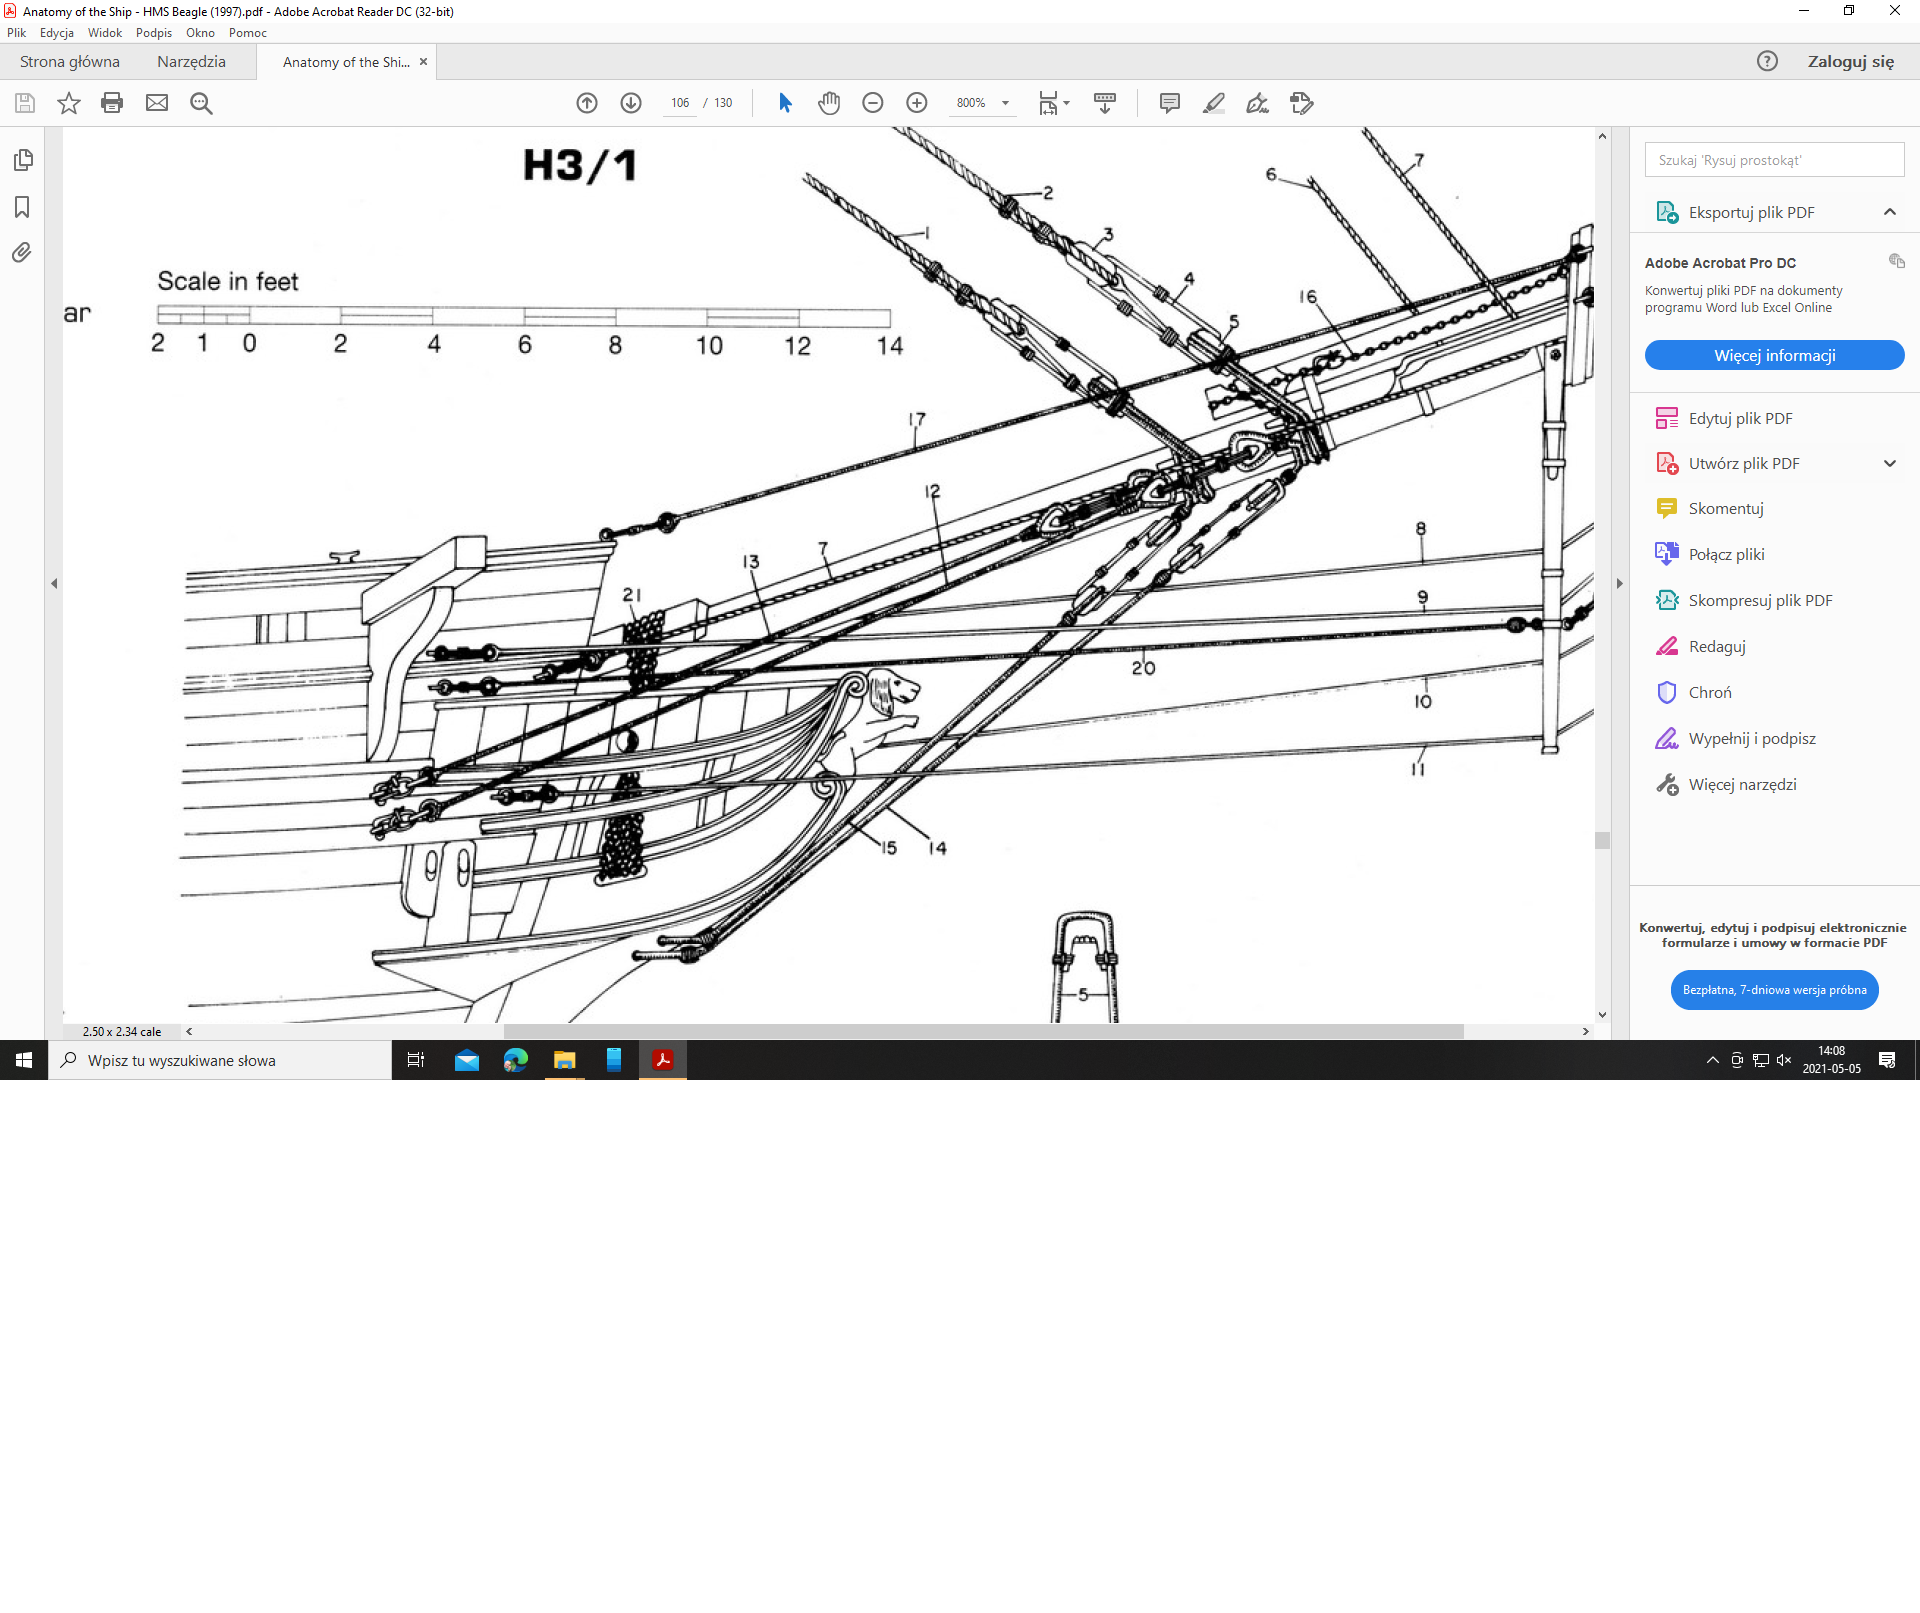Viewport: 1920px width, 1613px height.
Task: Collapse the right tools pane arrow
Action: pos(1620,583)
